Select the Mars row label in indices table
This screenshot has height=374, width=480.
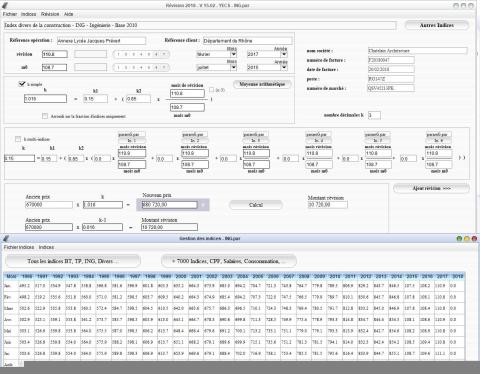11,308
